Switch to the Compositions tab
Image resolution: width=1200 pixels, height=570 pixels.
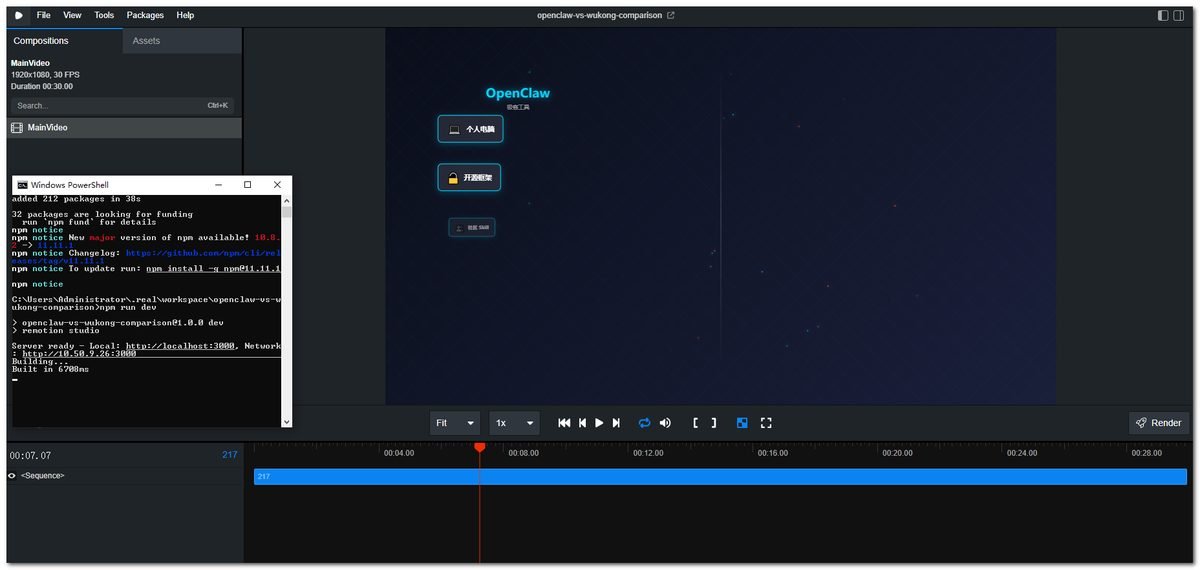(63, 41)
